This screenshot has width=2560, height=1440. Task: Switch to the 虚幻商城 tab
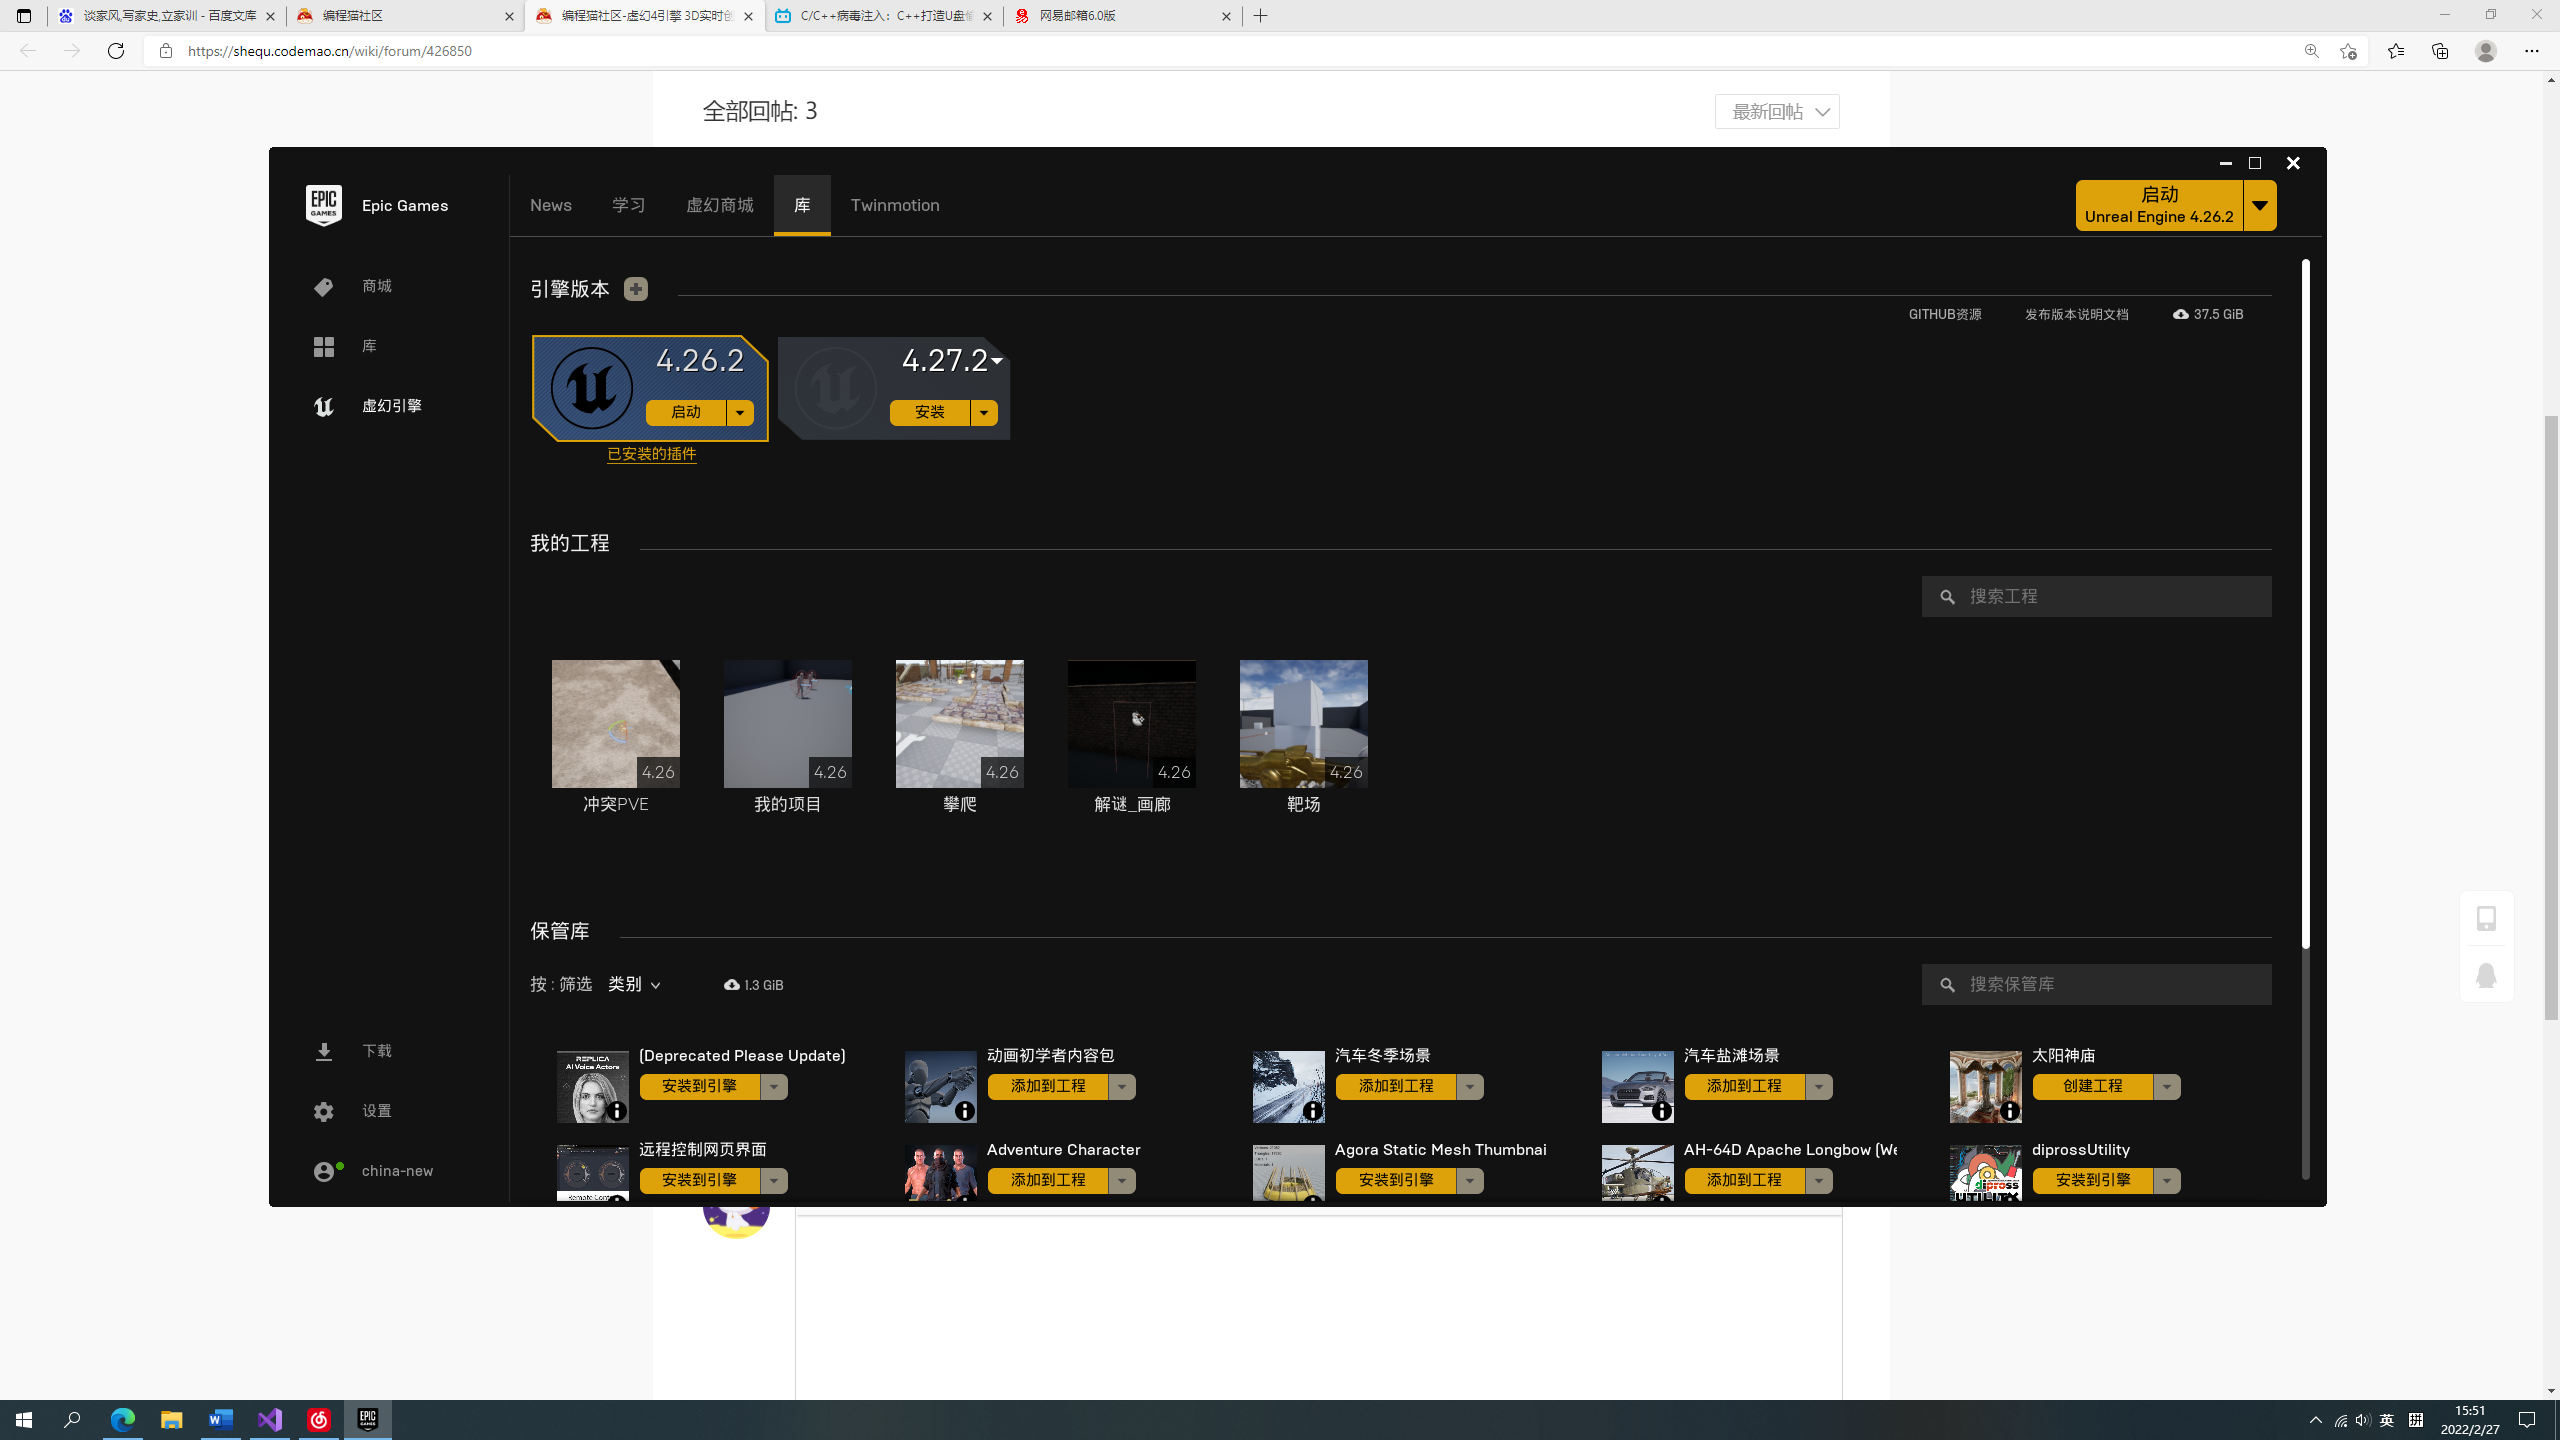click(720, 205)
